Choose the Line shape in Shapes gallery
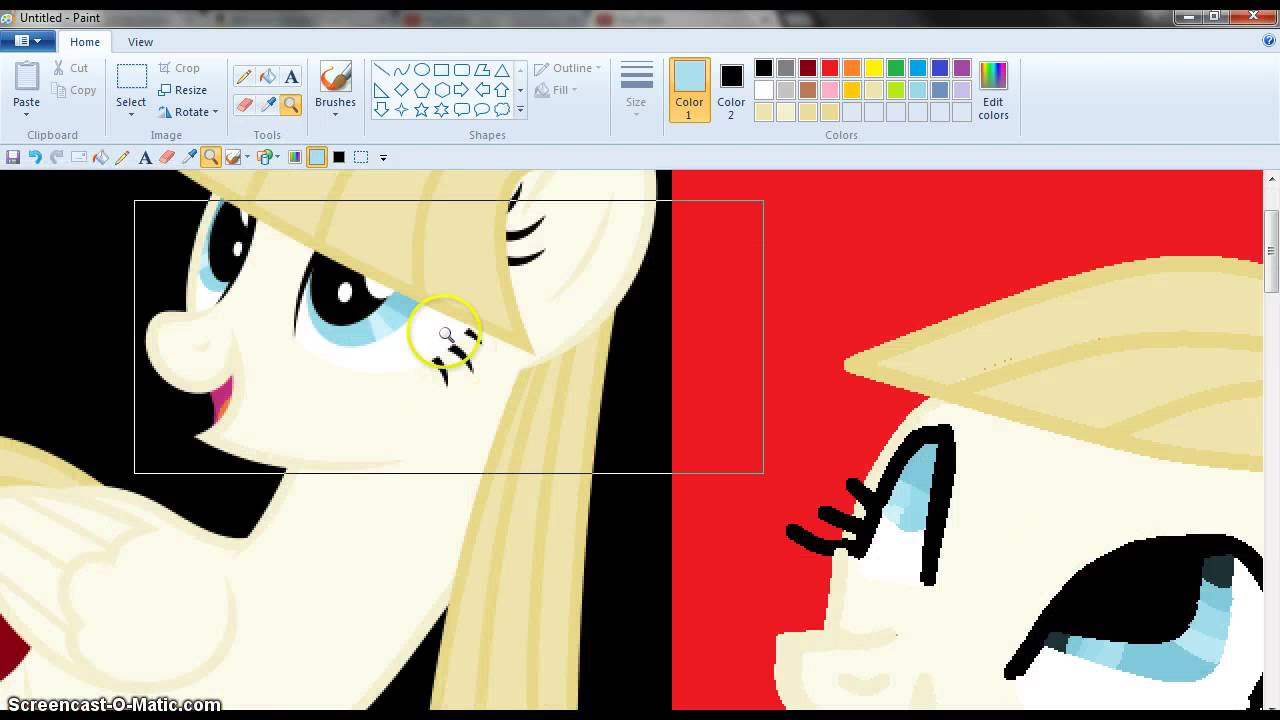The width and height of the screenshot is (1280, 720). click(x=382, y=70)
